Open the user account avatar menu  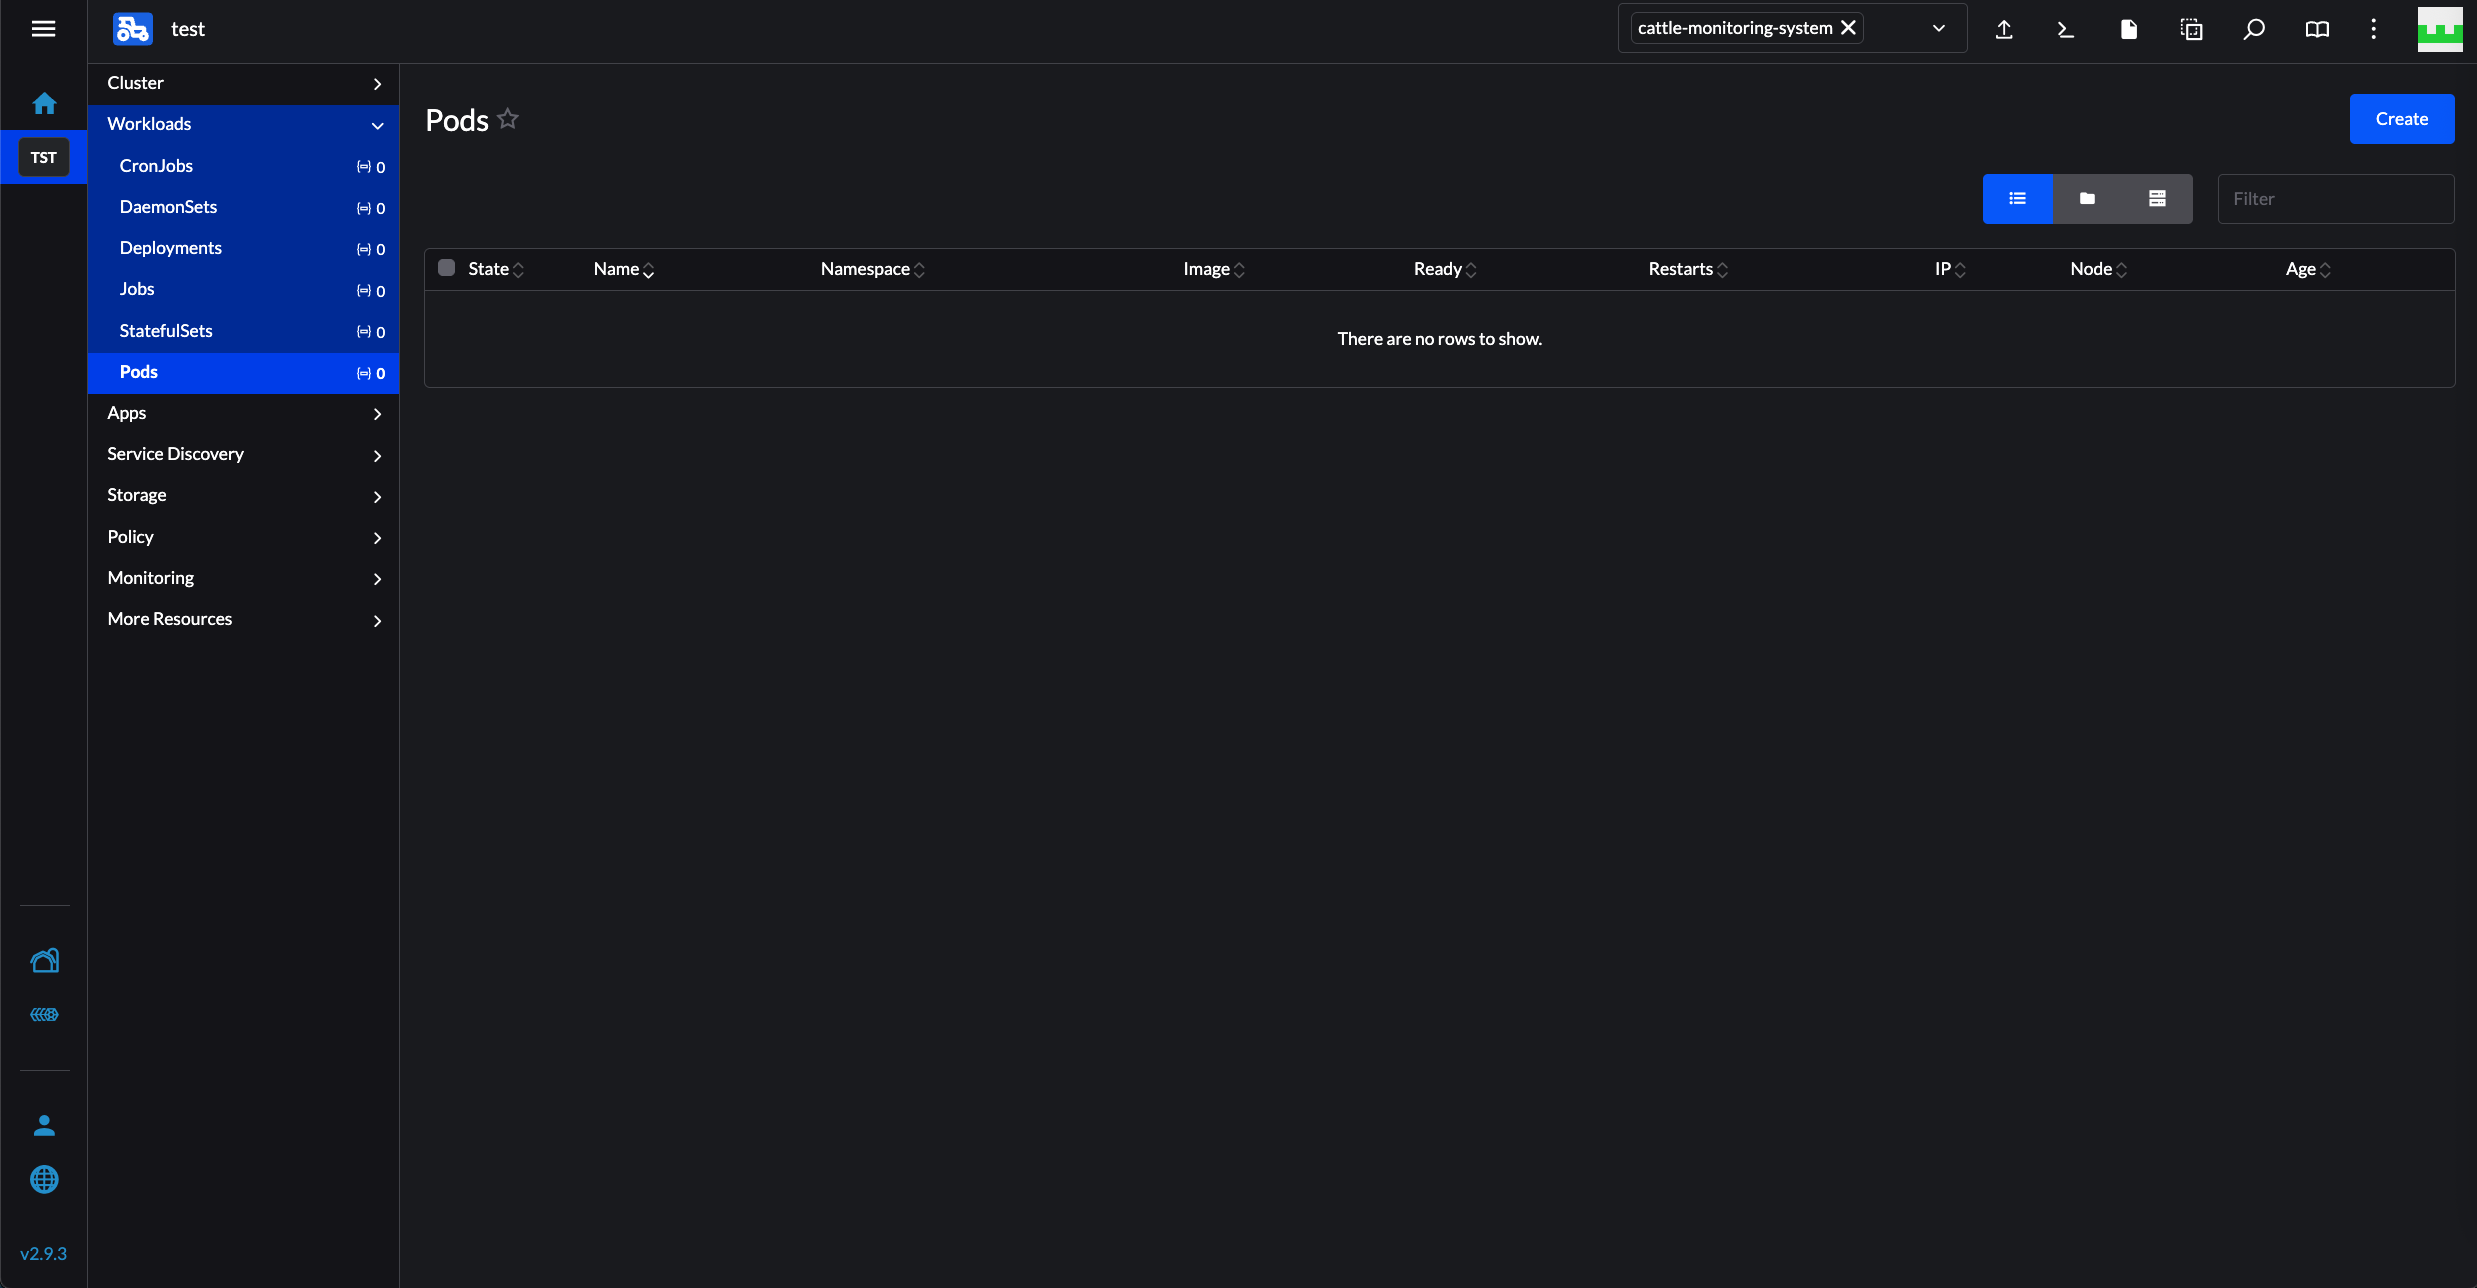coord(2439,29)
